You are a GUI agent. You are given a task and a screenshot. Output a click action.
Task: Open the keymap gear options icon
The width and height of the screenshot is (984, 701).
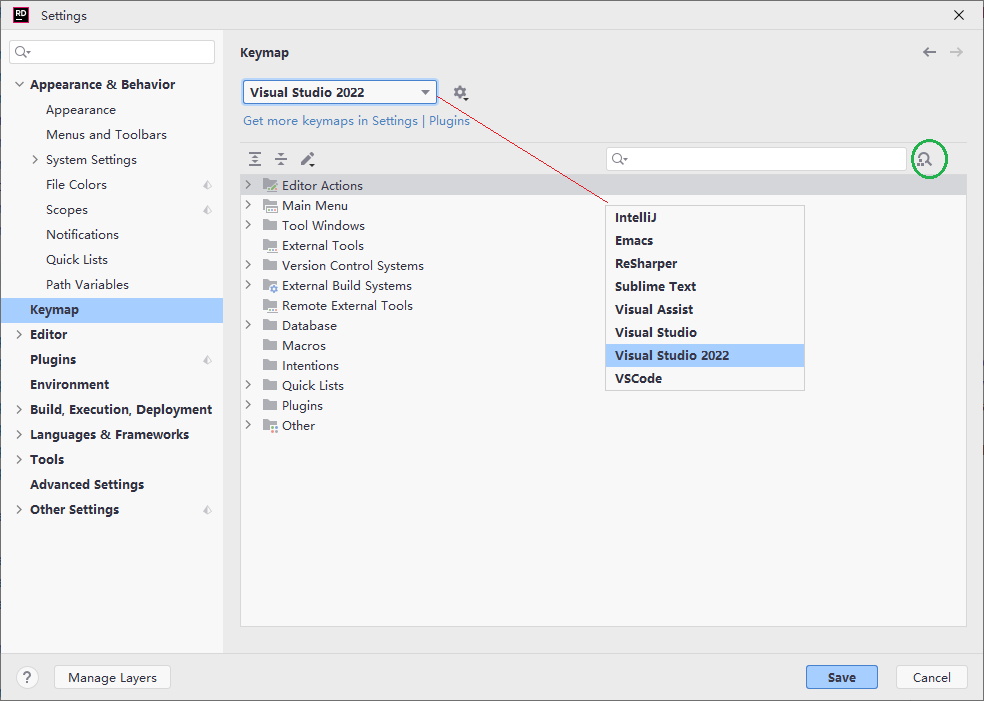point(461,93)
